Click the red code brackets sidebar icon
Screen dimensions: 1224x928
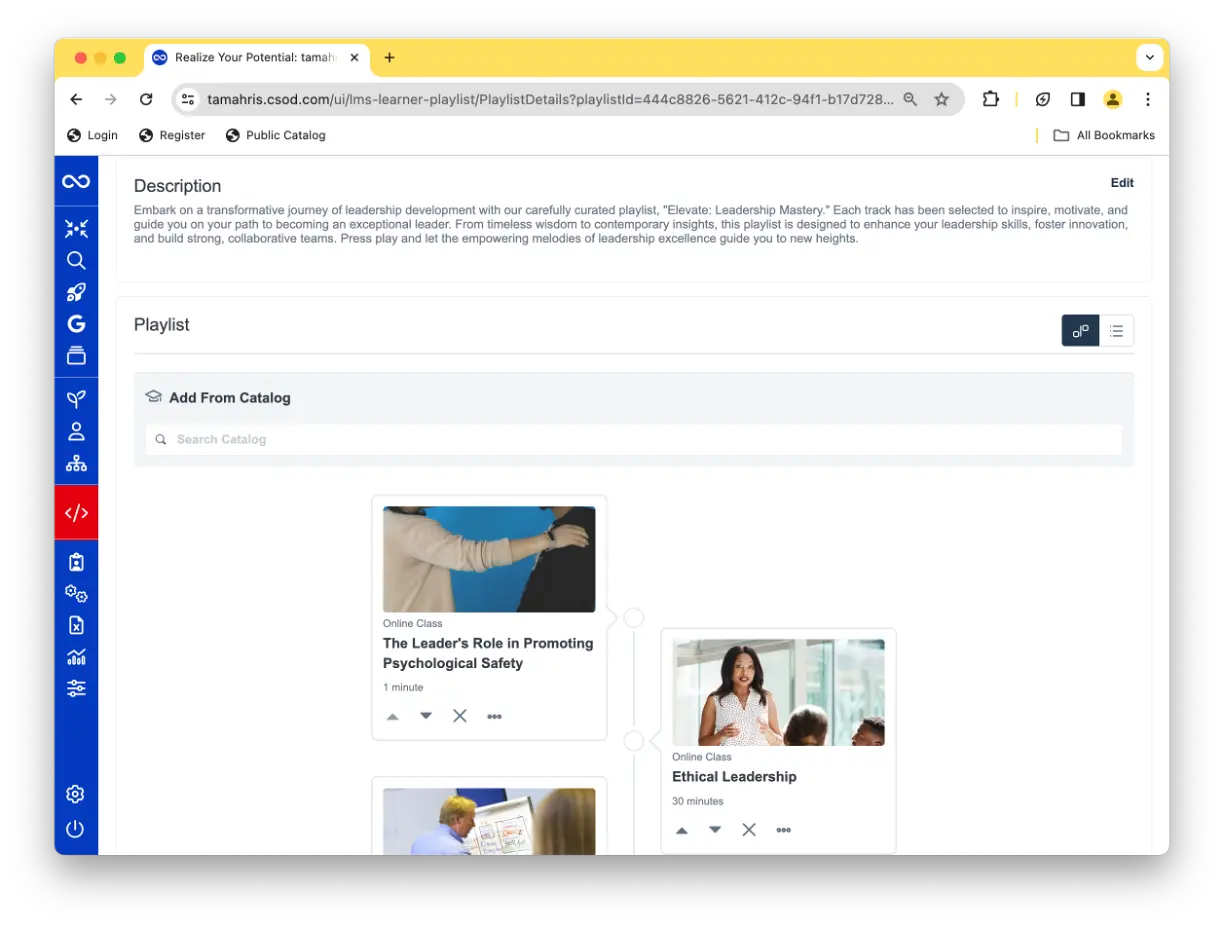click(x=76, y=513)
